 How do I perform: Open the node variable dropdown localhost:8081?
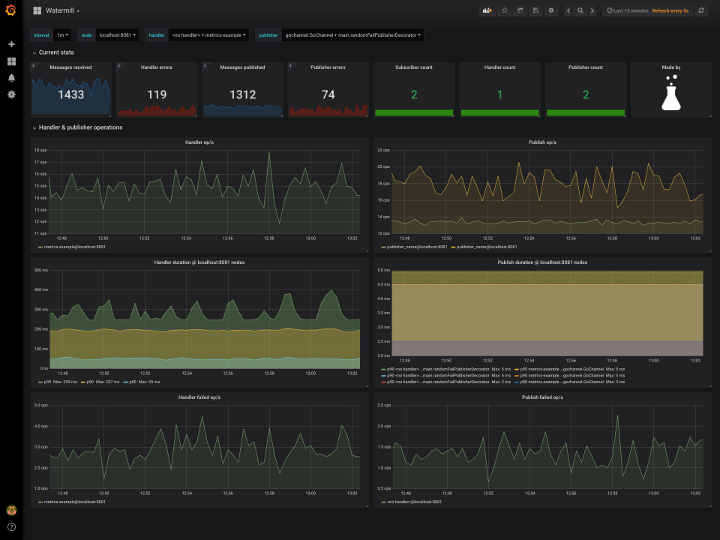coord(117,35)
